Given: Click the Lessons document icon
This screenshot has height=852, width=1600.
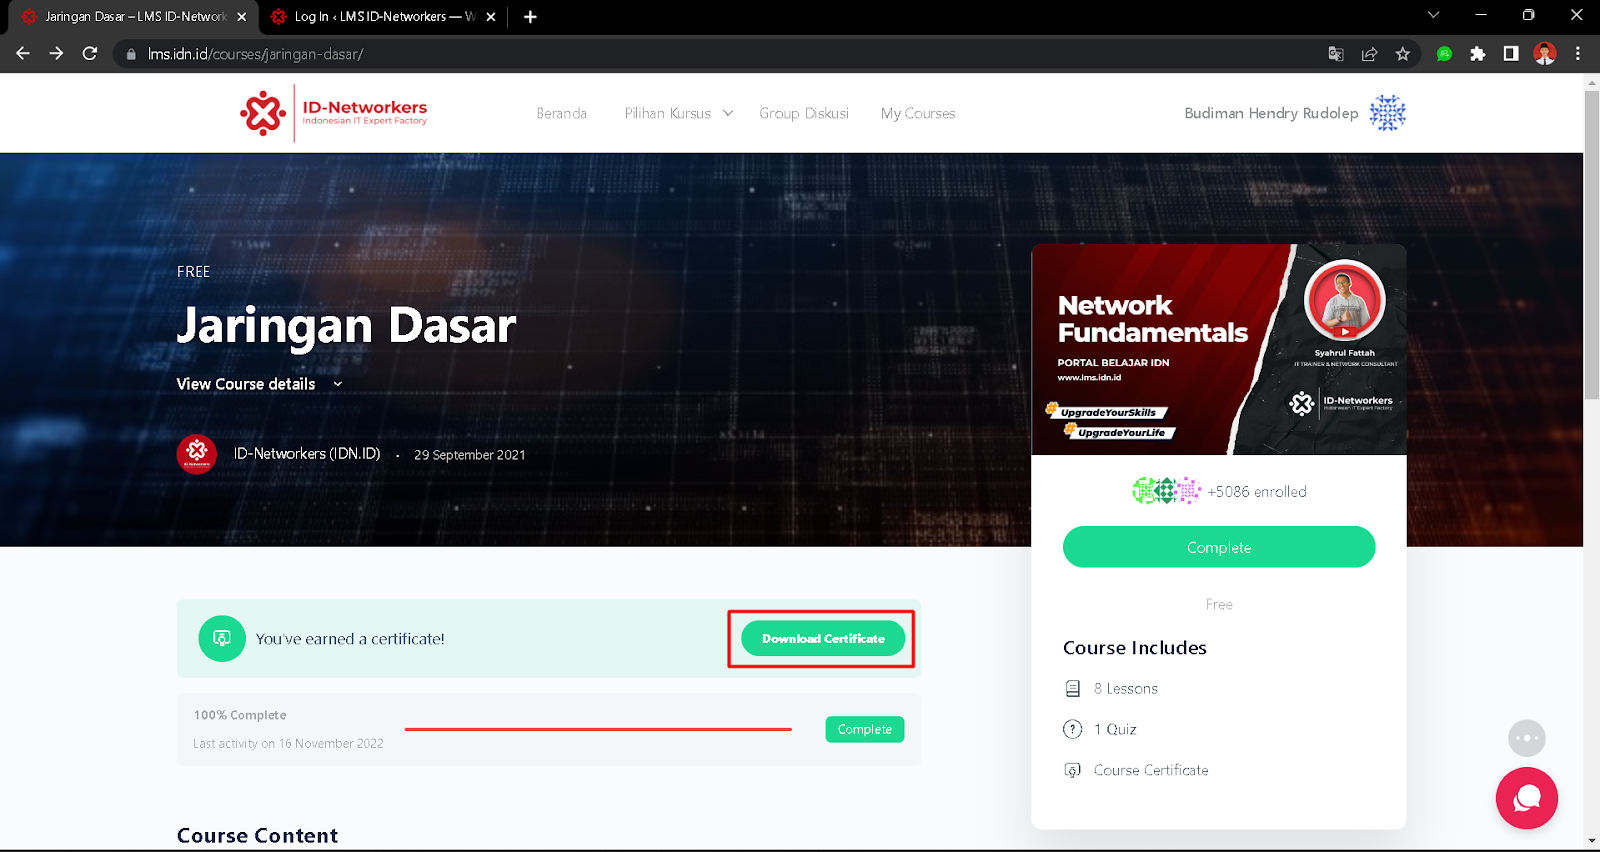Looking at the screenshot, I should point(1073,689).
